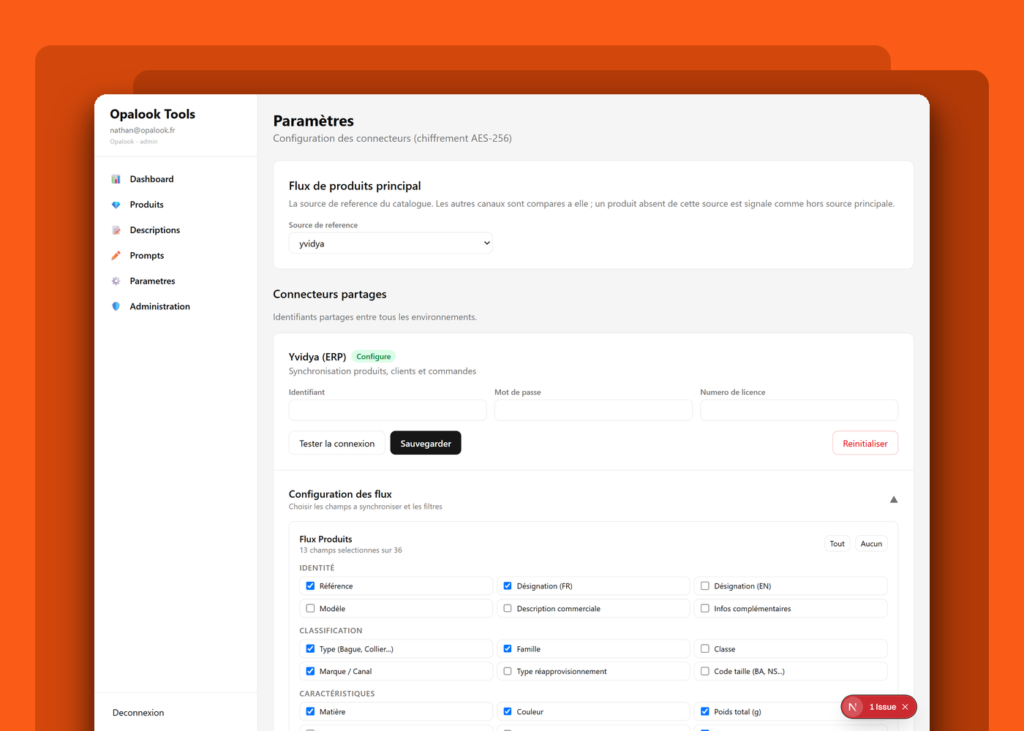
Task: Uncheck the Référence checkbox
Action: (310, 586)
